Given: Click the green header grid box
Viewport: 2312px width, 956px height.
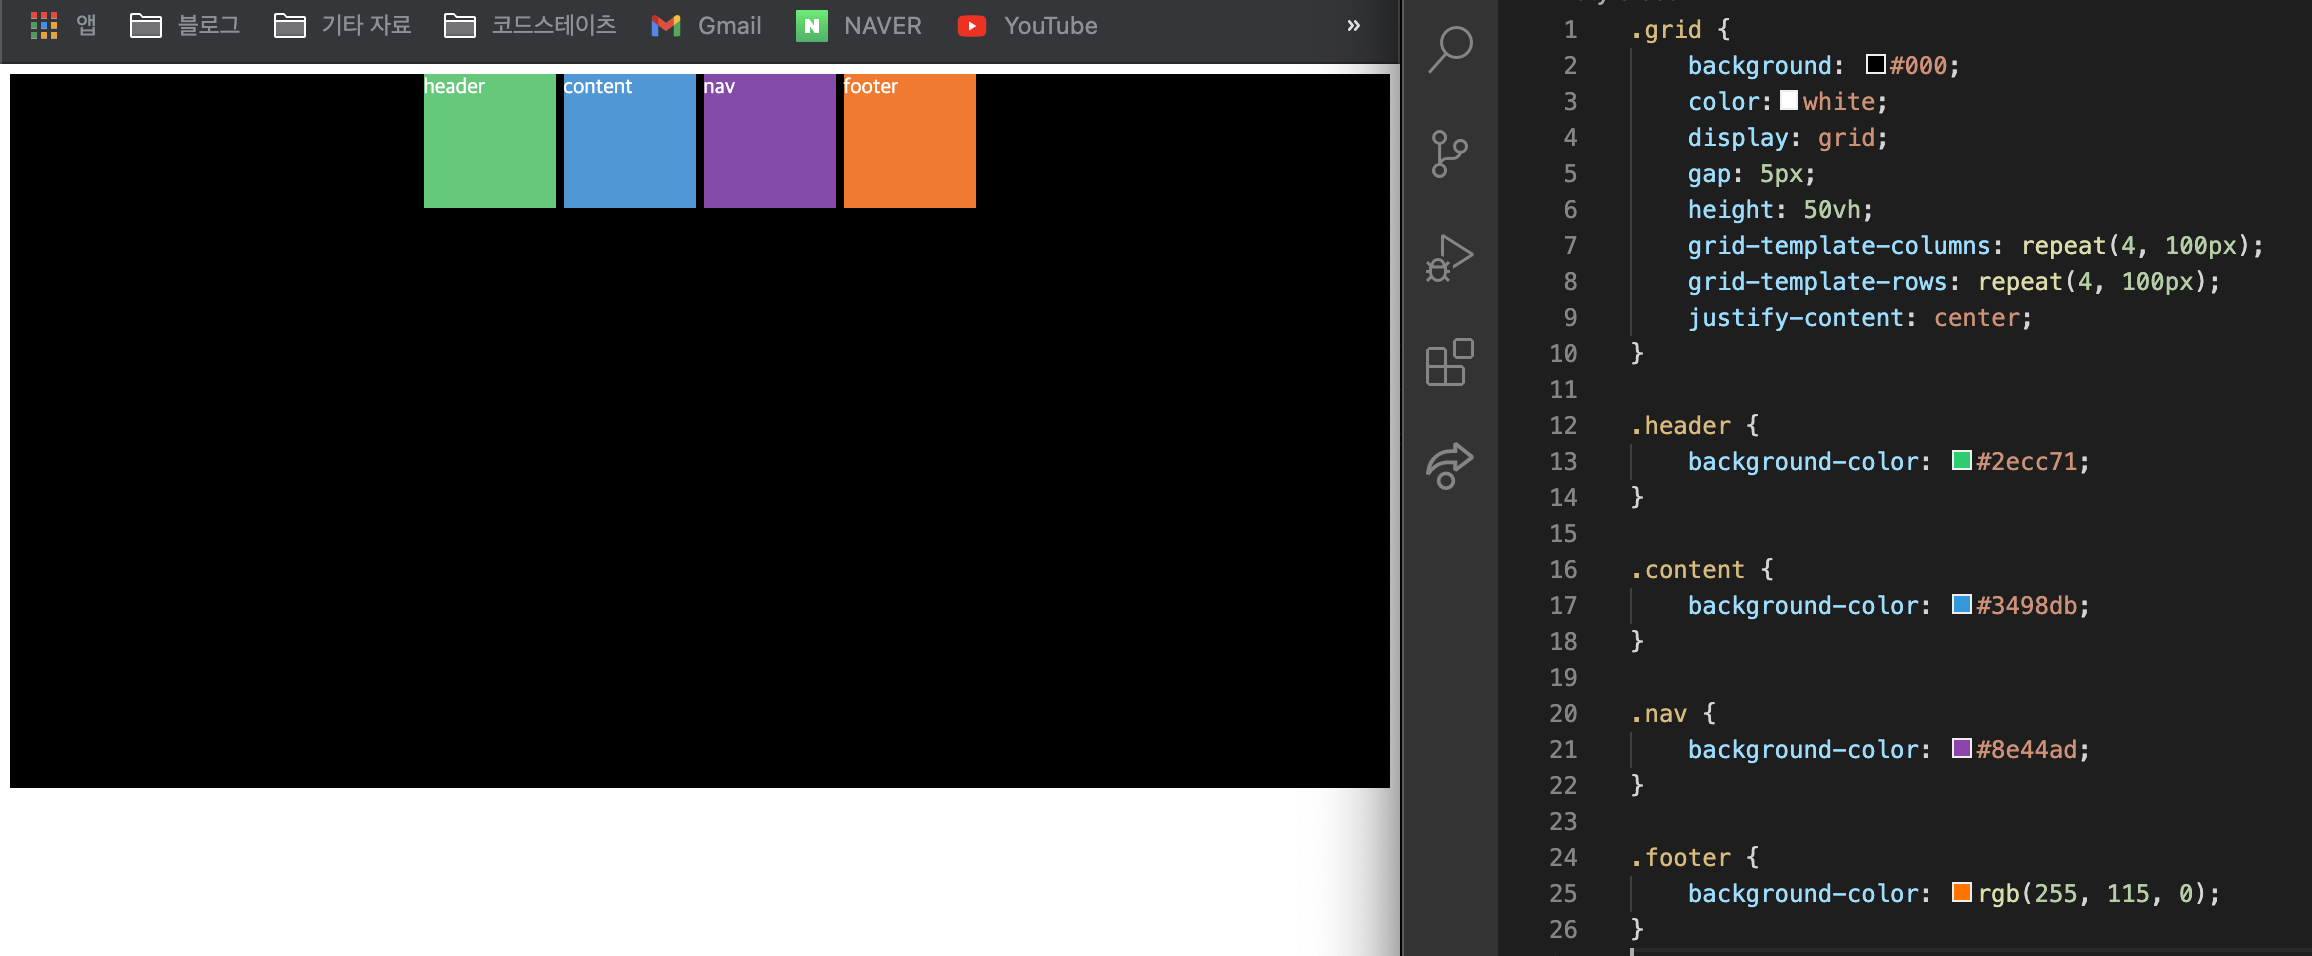Looking at the screenshot, I should click(x=490, y=141).
